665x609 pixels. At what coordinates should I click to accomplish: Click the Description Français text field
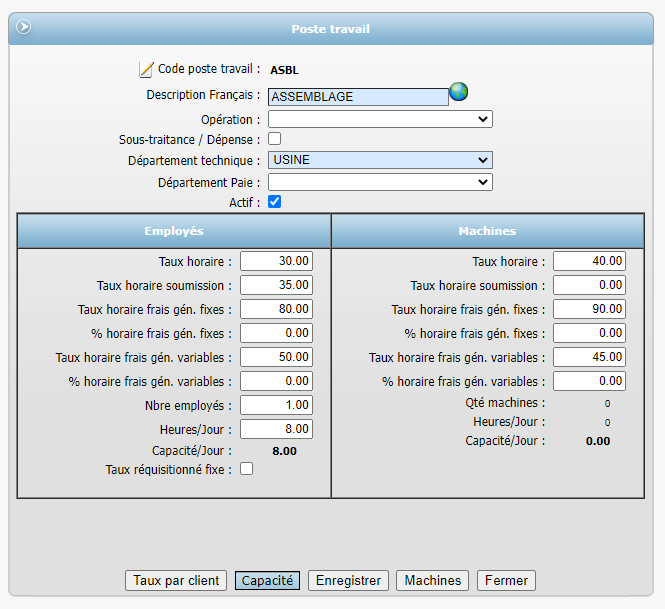(x=358, y=97)
